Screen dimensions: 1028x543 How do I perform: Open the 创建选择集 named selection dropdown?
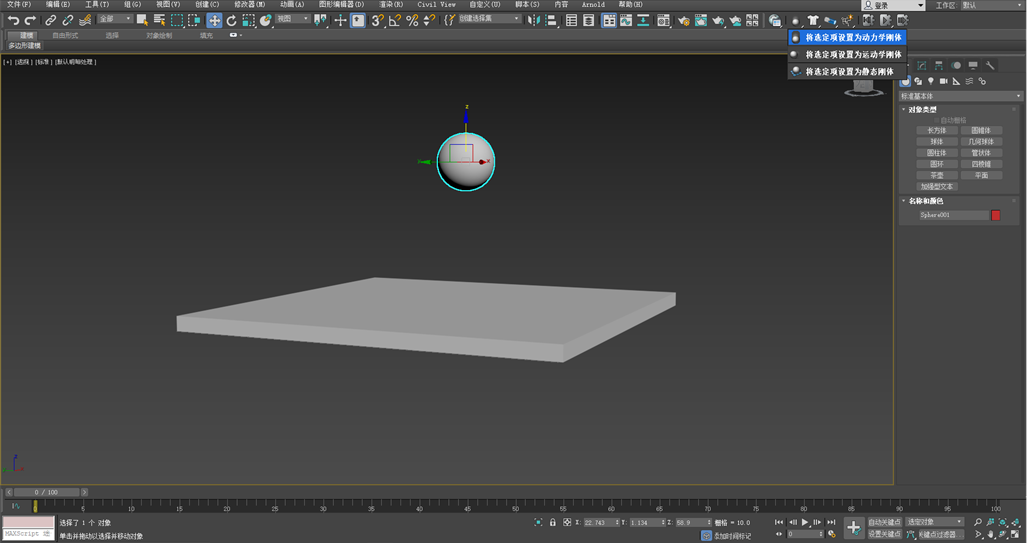pyautogui.click(x=489, y=19)
